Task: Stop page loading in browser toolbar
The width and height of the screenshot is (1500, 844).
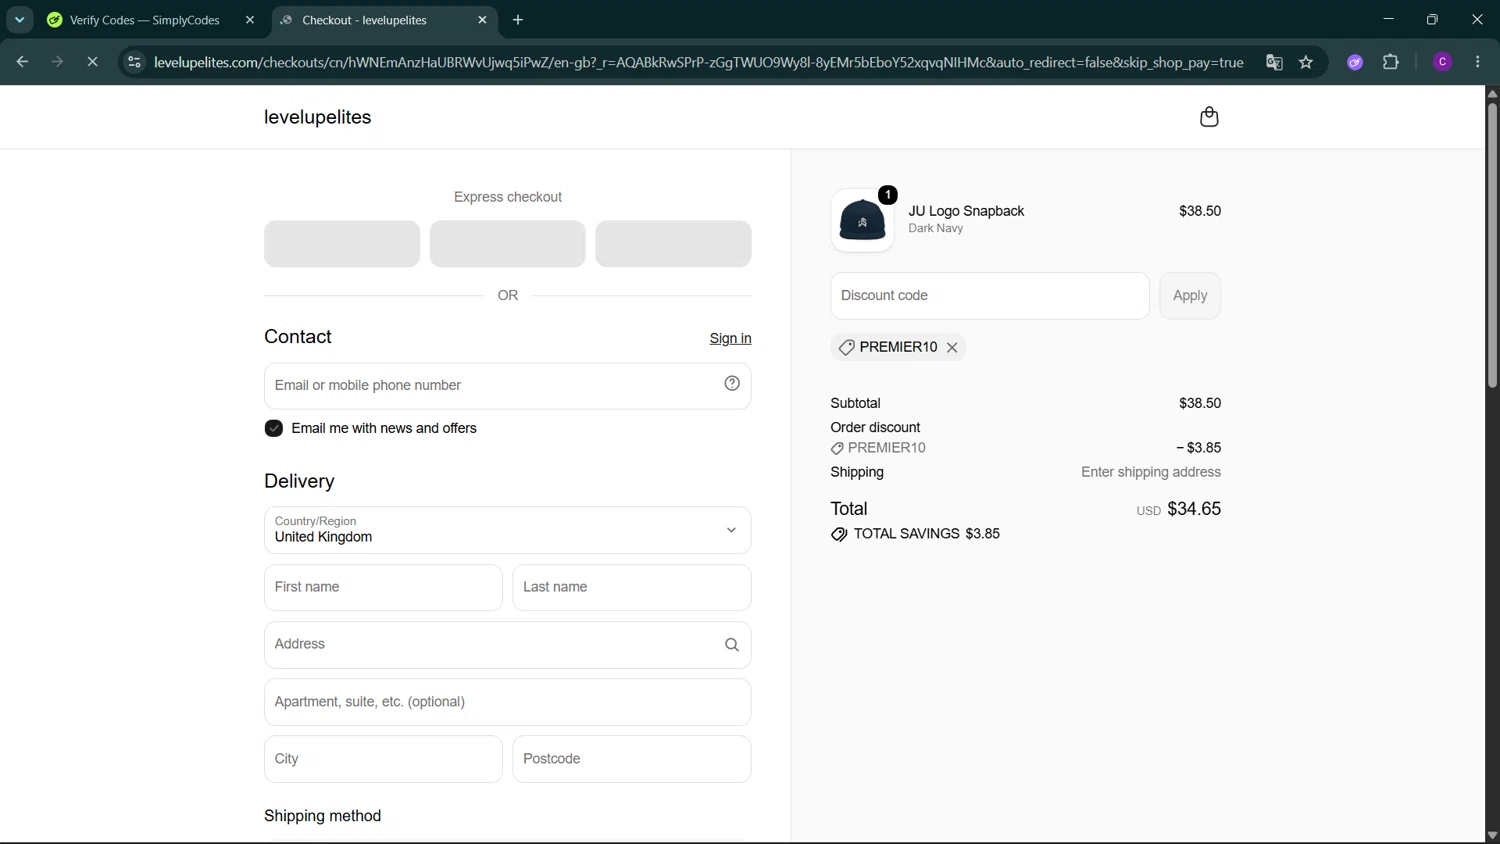Action: click(x=92, y=62)
